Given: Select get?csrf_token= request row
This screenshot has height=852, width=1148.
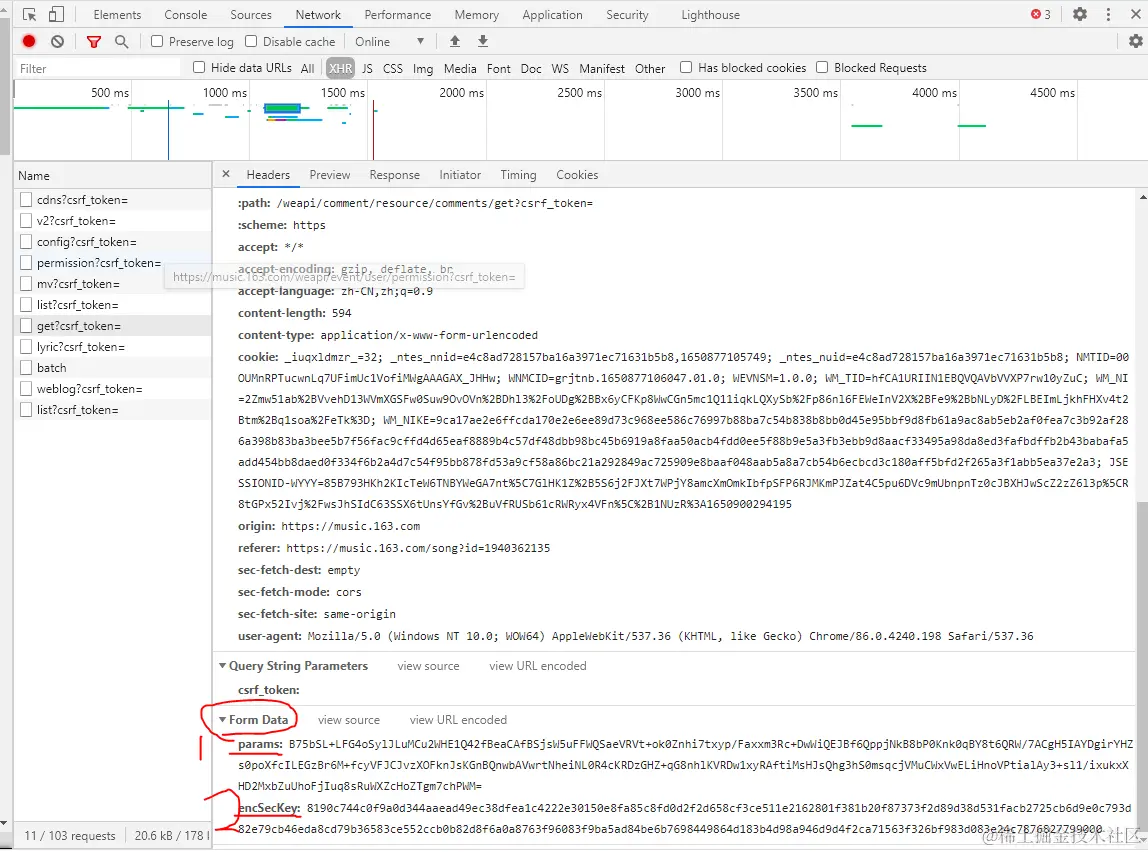Looking at the screenshot, I should tap(113, 326).
